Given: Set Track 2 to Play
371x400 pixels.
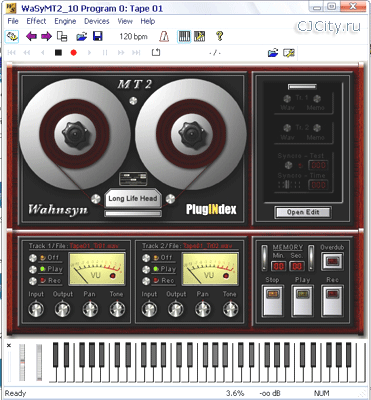Looking at the screenshot, I should (146, 269).
